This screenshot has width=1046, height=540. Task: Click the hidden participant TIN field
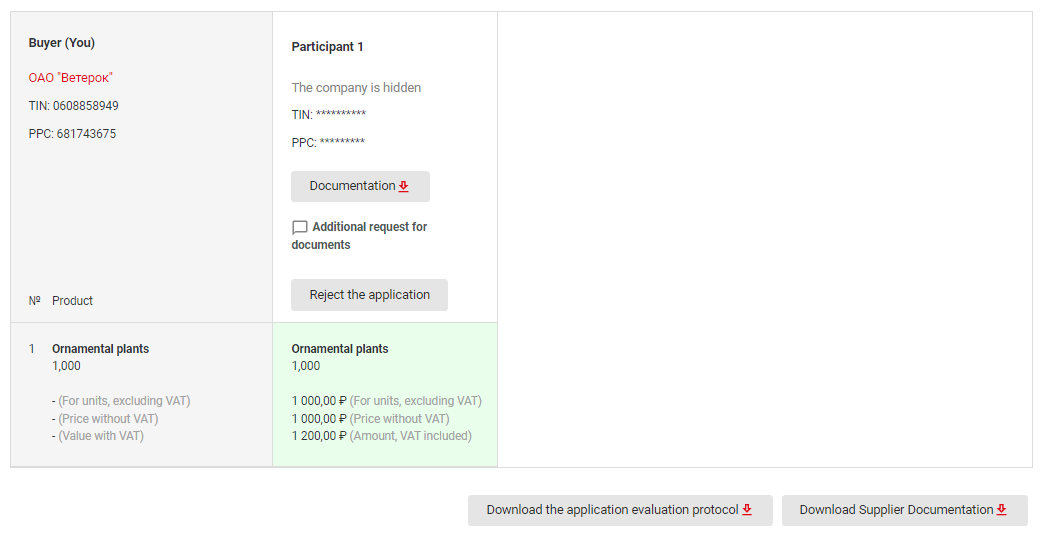329,115
